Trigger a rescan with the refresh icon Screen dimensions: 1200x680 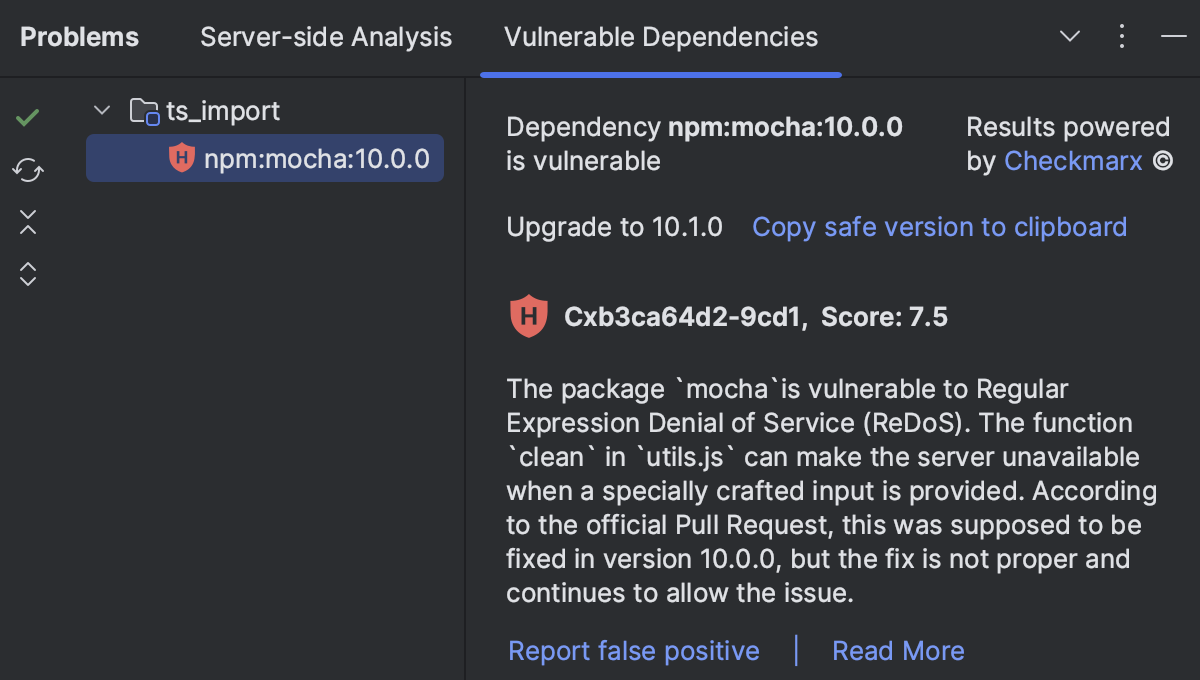(27, 170)
